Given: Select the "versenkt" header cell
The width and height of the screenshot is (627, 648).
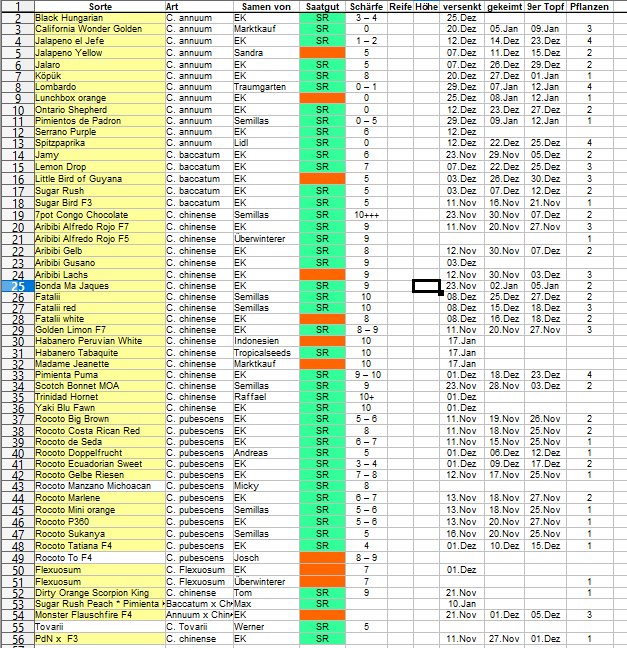Looking at the screenshot, I should tap(462, 6).
